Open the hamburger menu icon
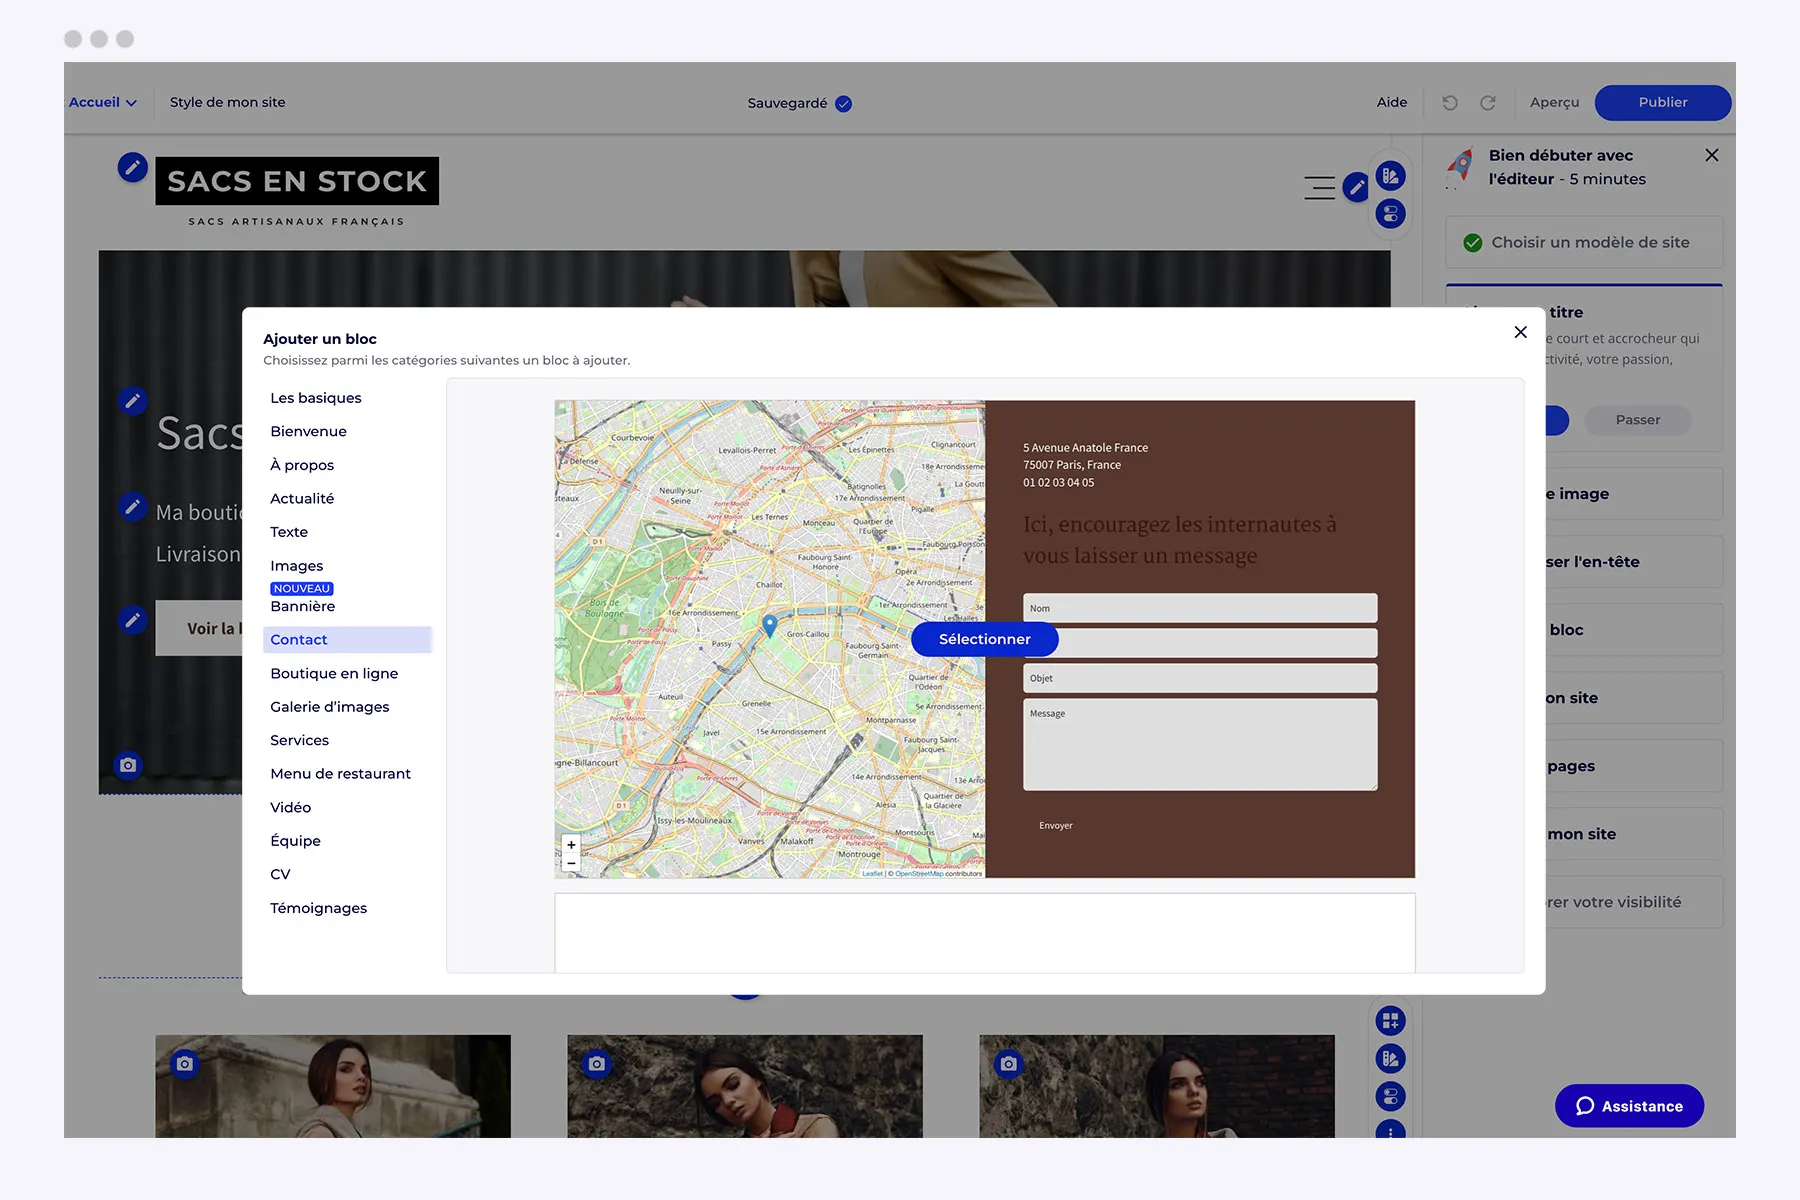1800x1200 pixels. (x=1319, y=187)
